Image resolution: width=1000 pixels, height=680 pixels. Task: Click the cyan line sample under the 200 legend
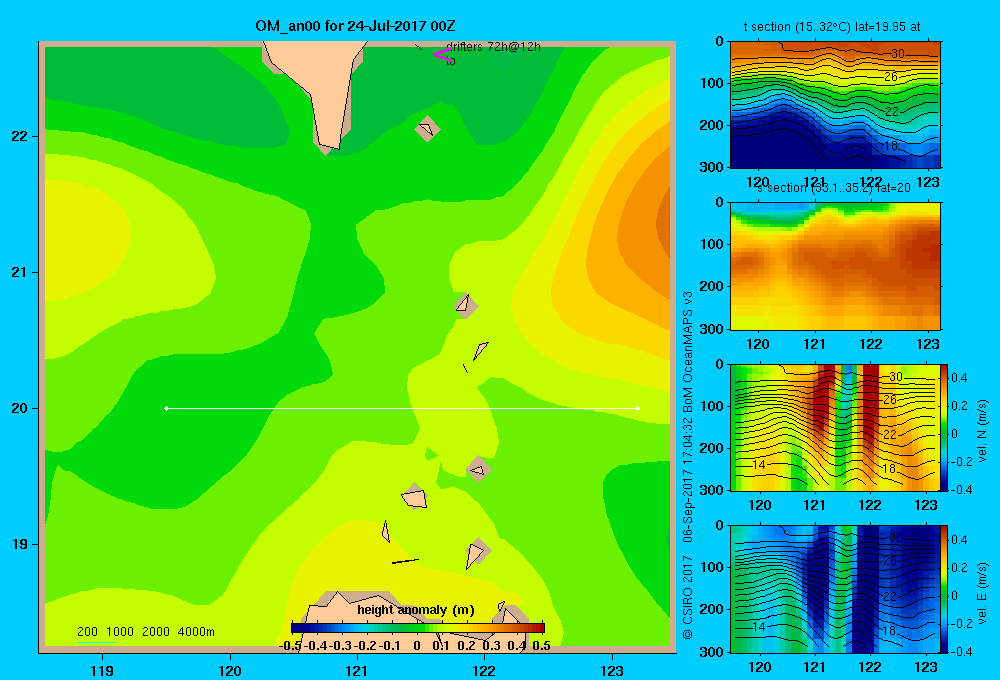click(x=96, y=642)
